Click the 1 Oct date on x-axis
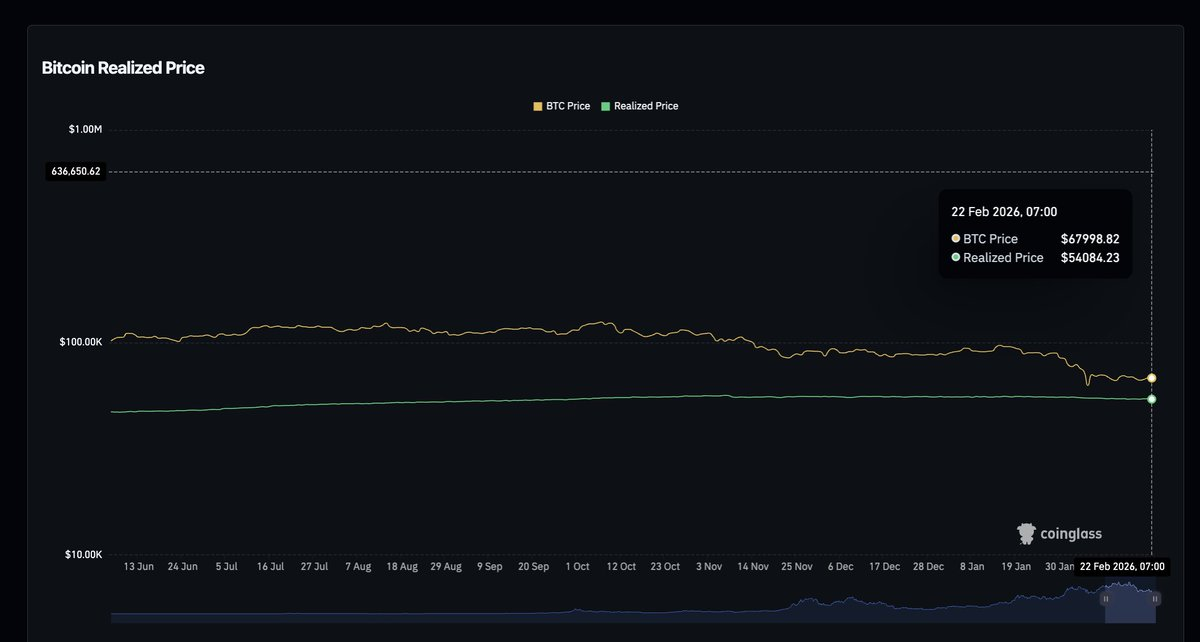This screenshot has height=642, width=1200. pos(577,567)
